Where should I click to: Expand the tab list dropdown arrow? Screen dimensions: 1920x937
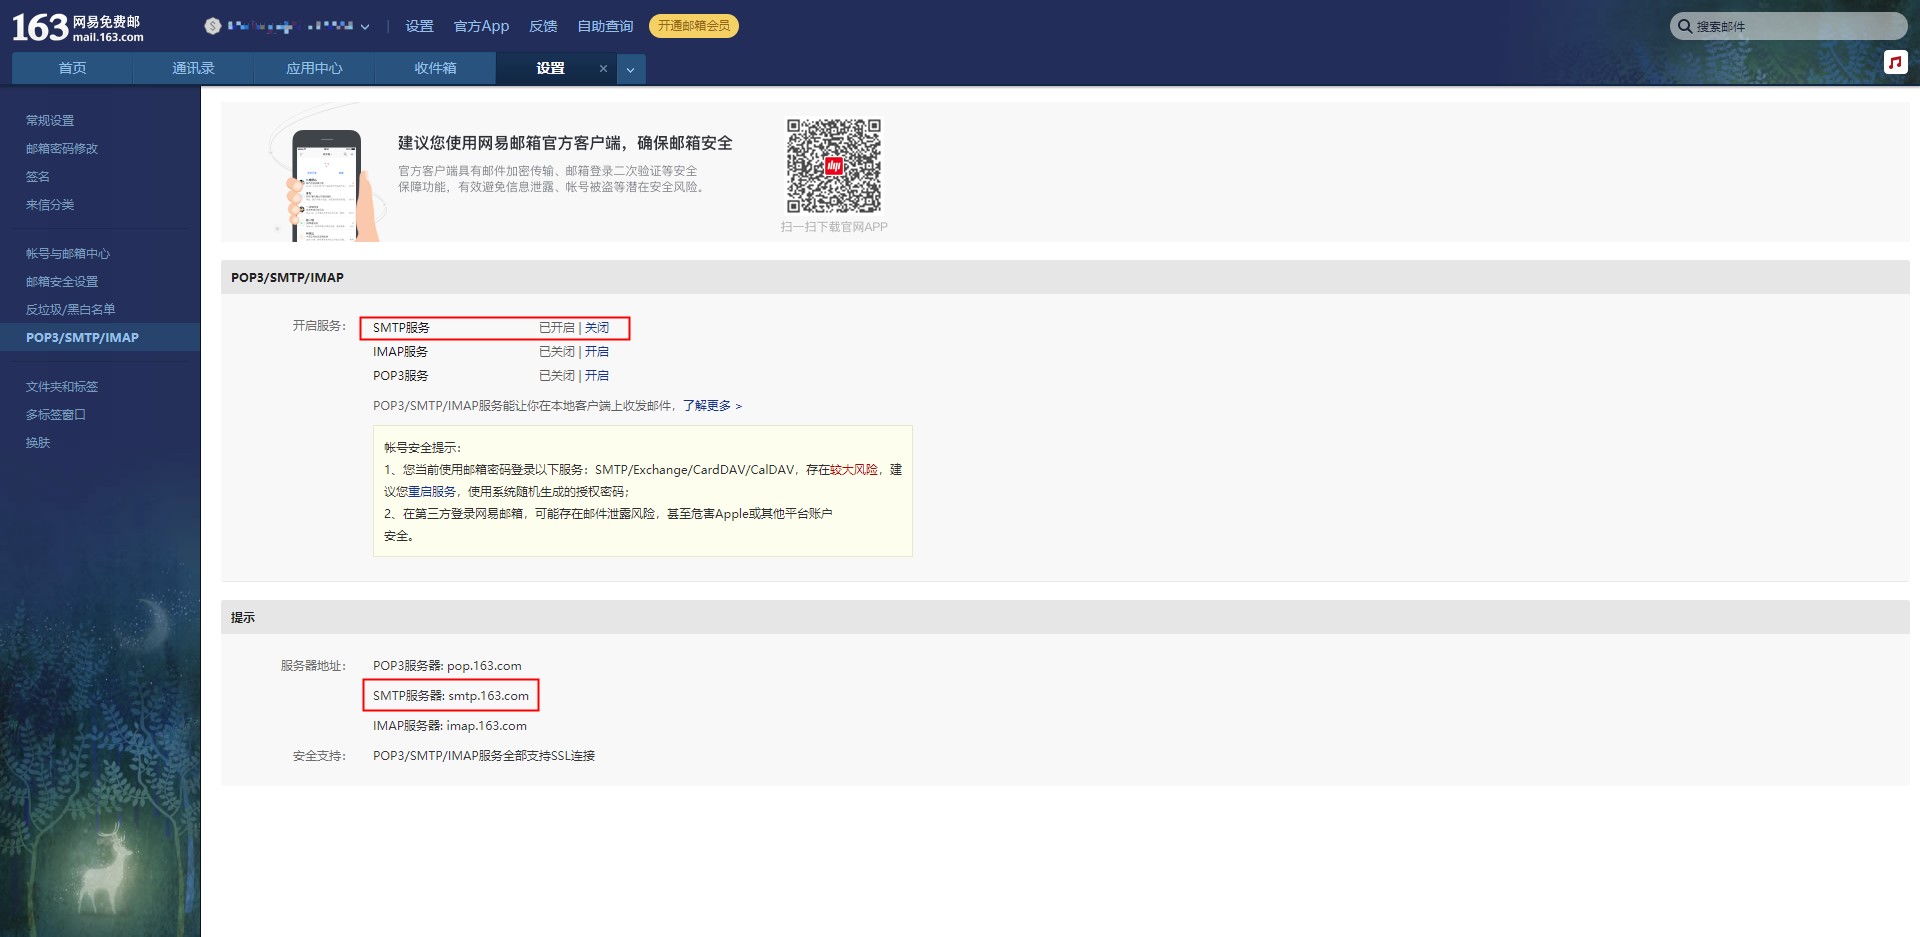click(x=630, y=69)
